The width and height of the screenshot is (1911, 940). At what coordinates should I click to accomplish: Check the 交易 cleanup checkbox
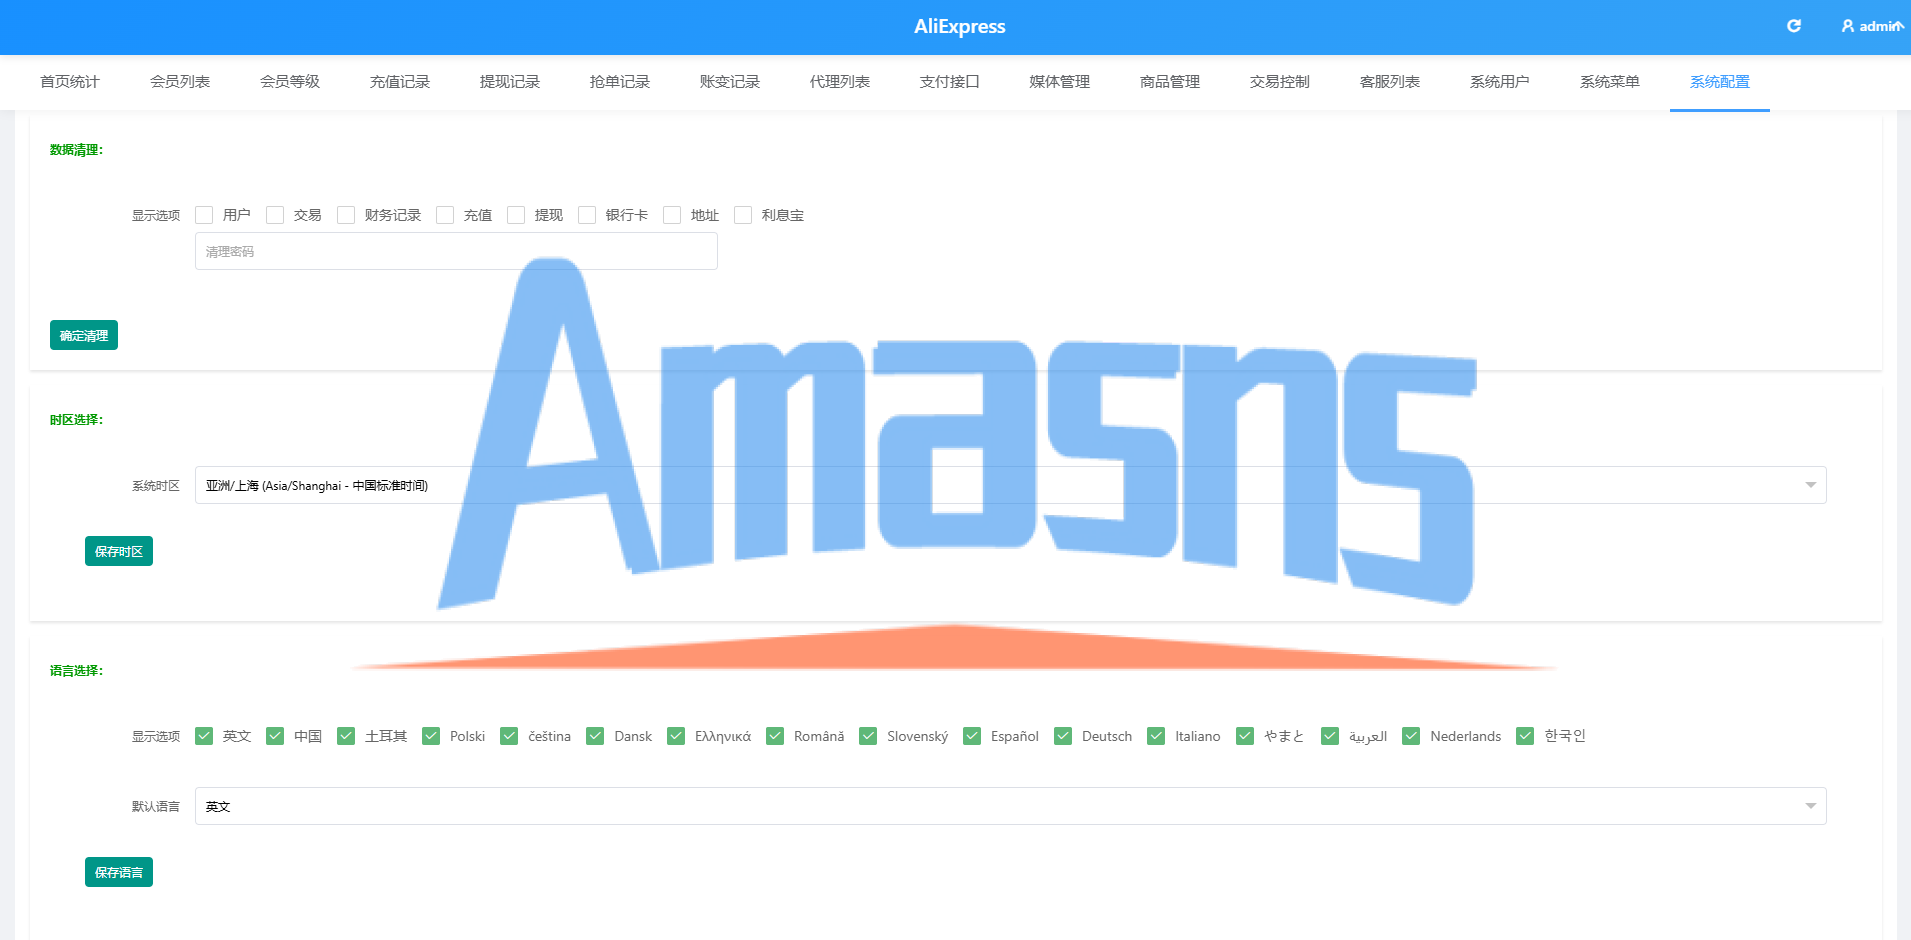coord(275,215)
